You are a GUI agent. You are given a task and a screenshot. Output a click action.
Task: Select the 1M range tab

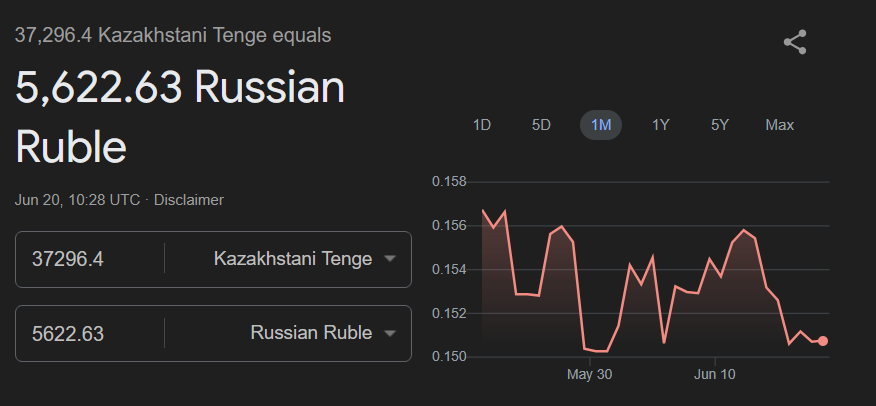point(601,125)
